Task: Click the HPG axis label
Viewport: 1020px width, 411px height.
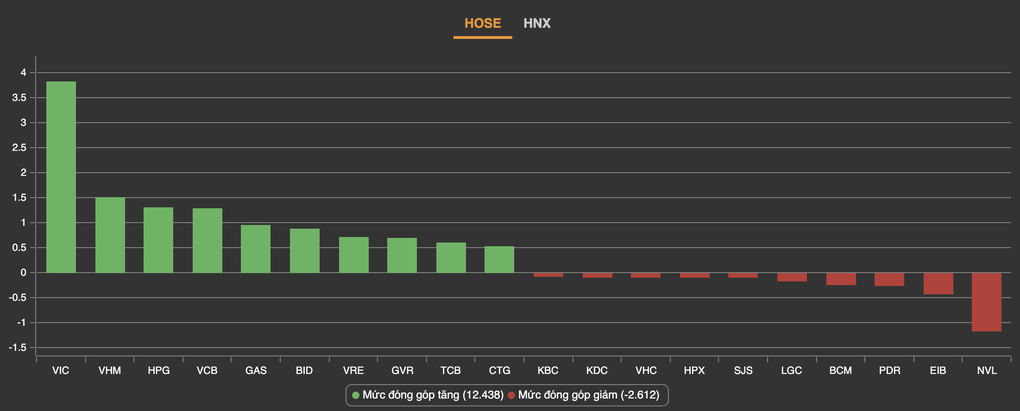Action: coord(158,371)
